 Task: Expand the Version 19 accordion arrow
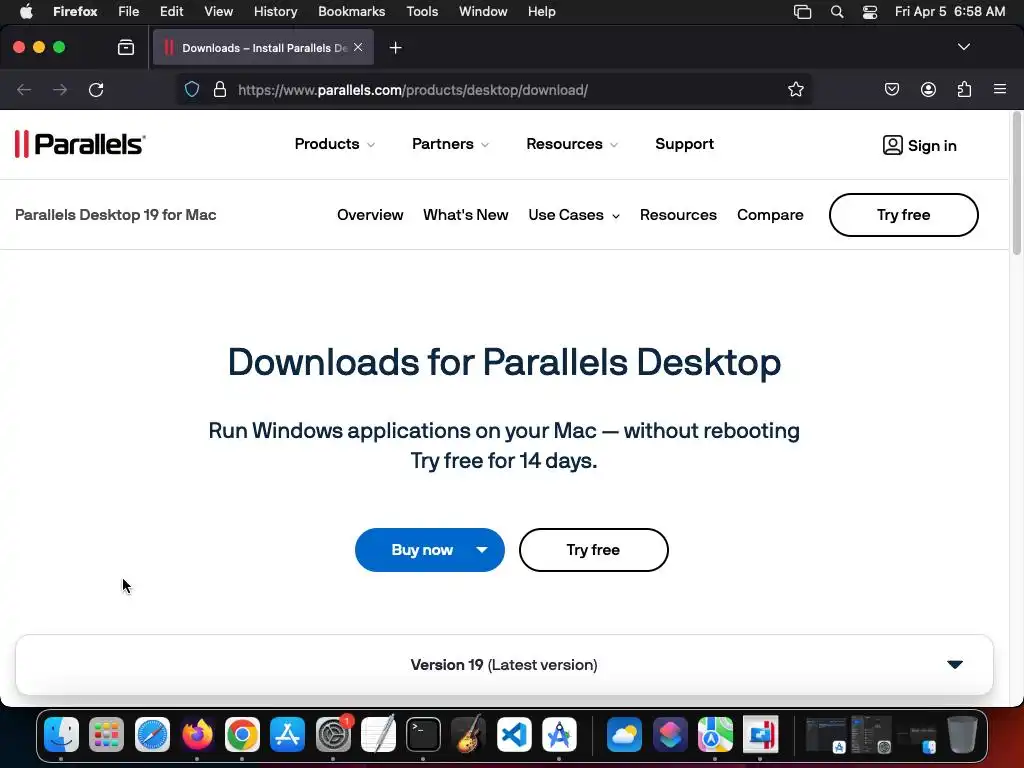point(955,665)
